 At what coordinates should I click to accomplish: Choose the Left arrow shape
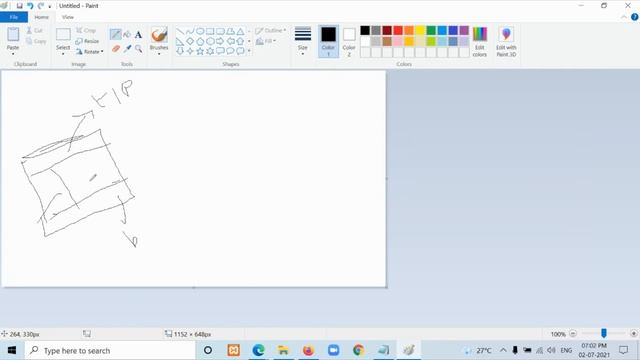(230, 41)
